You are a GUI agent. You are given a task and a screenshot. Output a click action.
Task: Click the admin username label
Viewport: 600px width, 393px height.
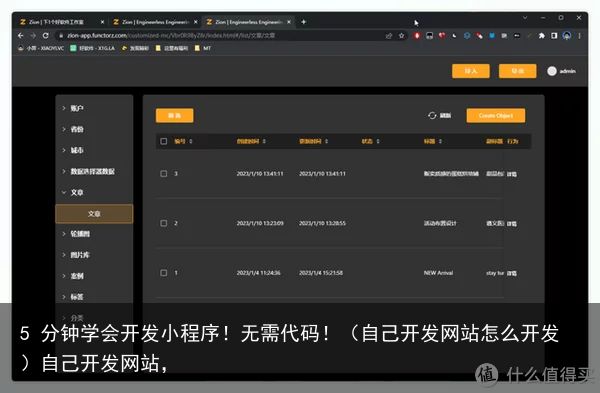point(567,71)
